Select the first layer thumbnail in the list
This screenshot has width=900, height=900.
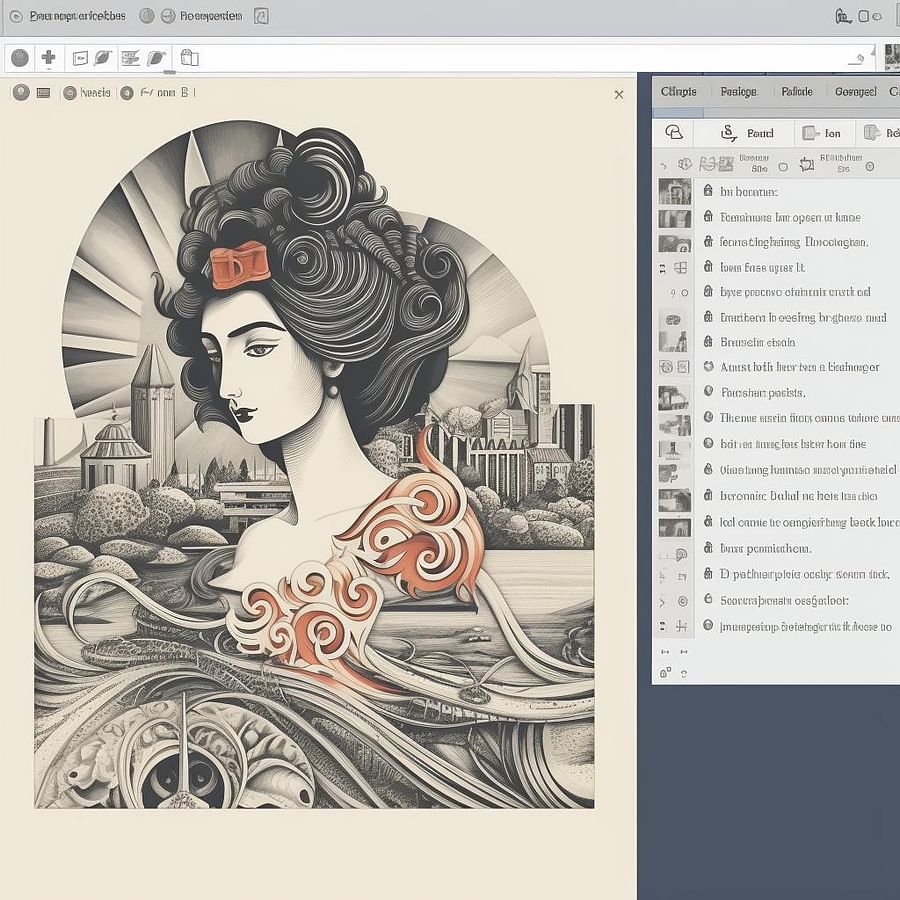pos(674,191)
